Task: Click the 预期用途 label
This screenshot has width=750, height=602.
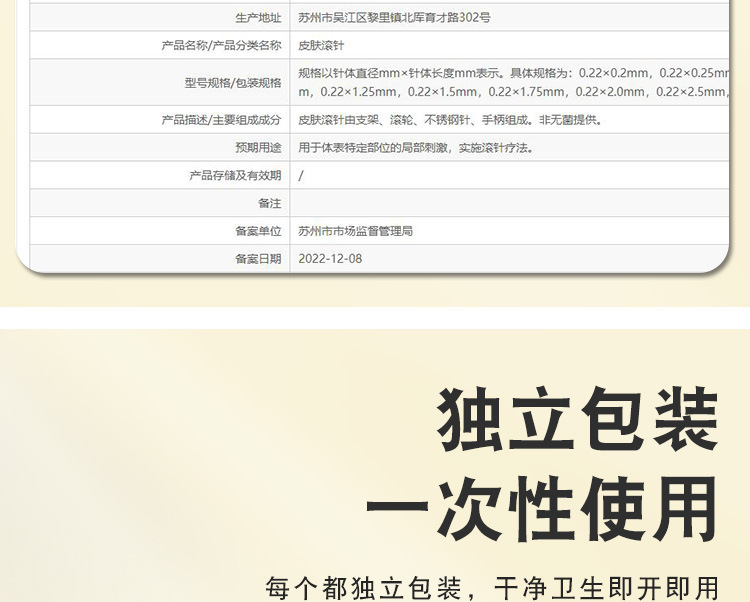Action: pos(258,147)
